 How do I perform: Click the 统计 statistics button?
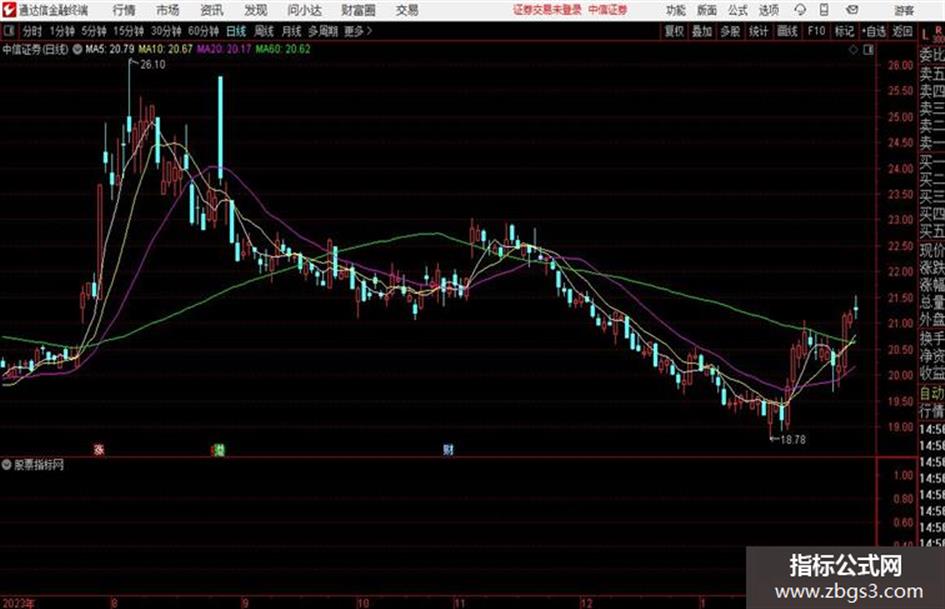(x=758, y=31)
